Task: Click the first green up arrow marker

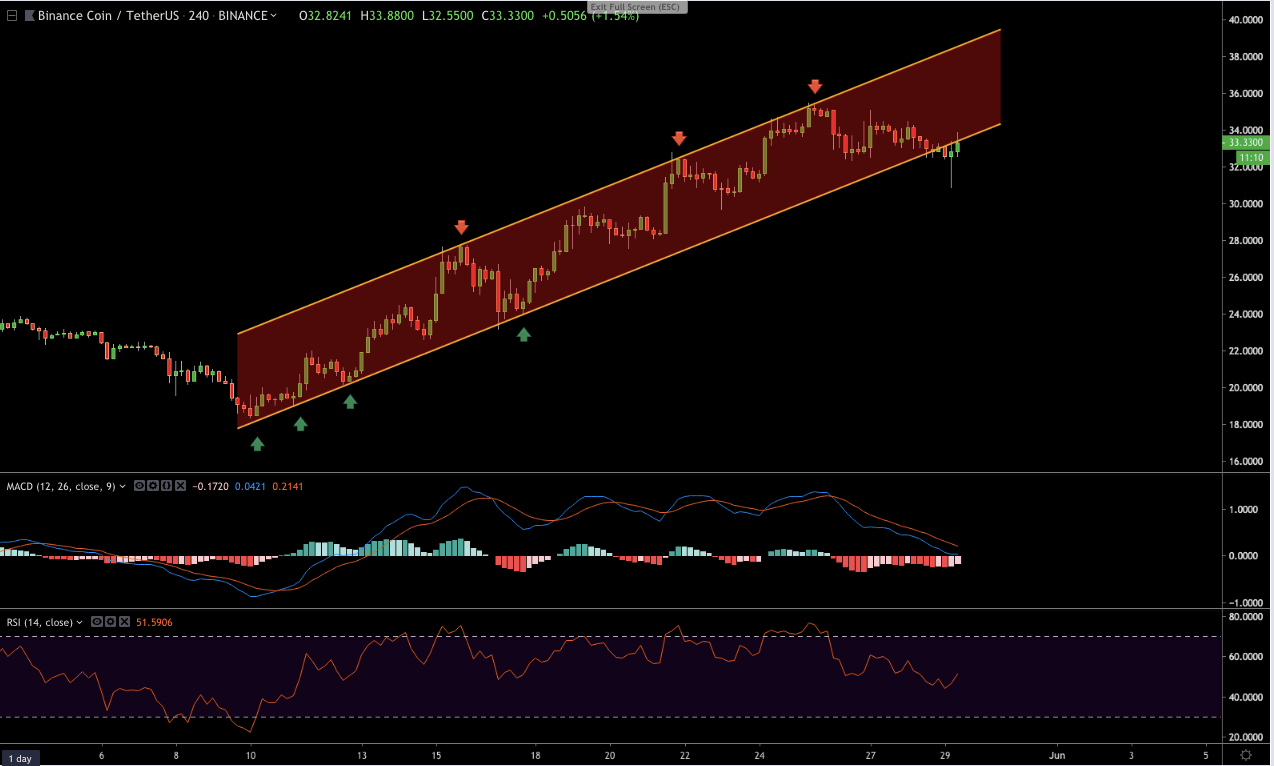Action: (x=257, y=443)
